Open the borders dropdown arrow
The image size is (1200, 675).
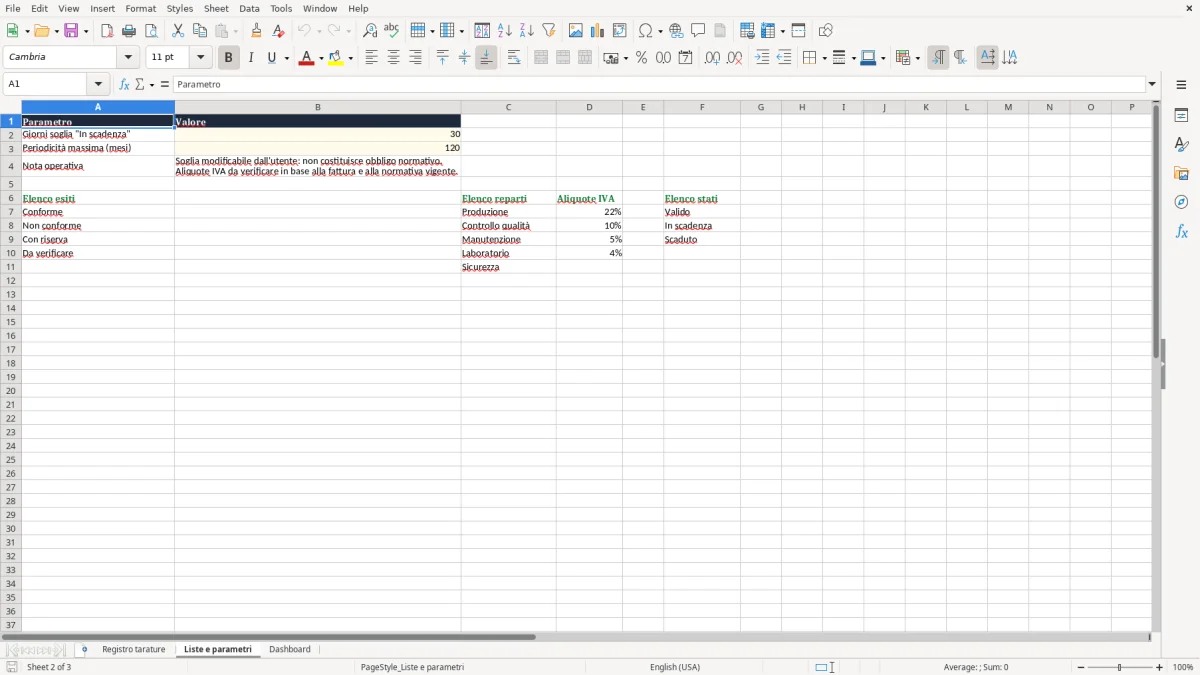823,59
